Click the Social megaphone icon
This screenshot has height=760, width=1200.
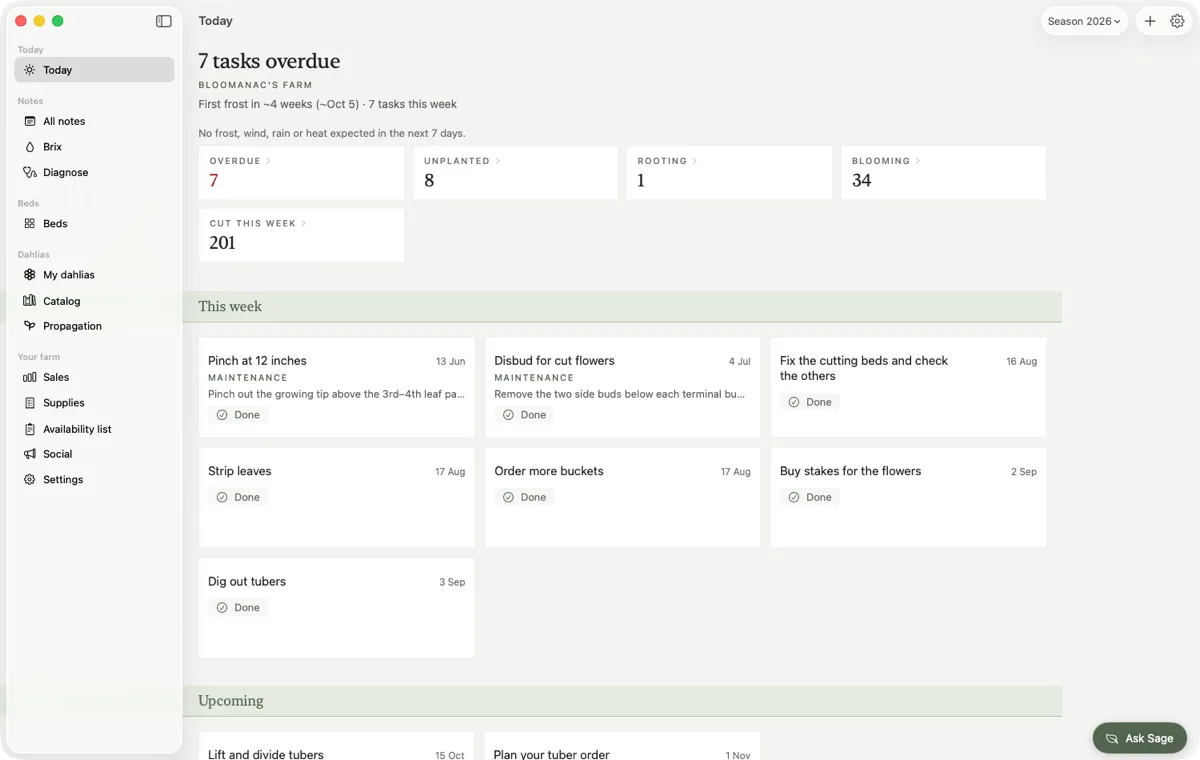pyautogui.click(x=30, y=454)
